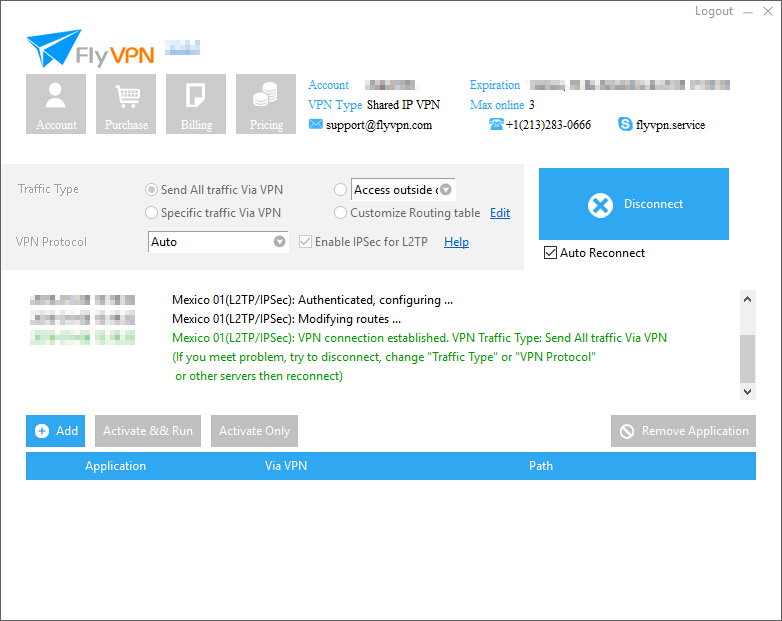Click the flyvpn.service Skype contact
Image resolution: width=782 pixels, height=621 pixels.
(670, 125)
